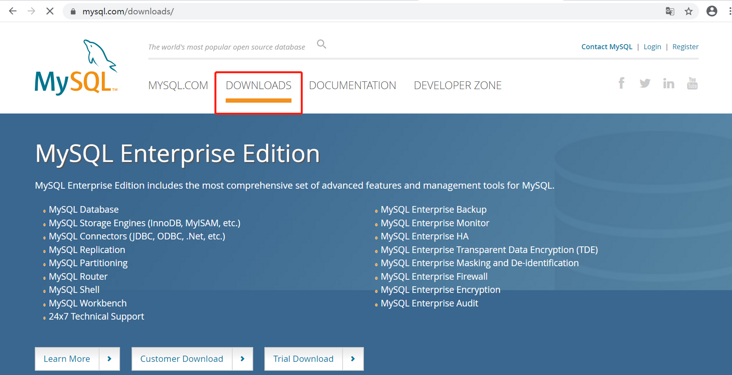Image resolution: width=732 pixels, height=375 pixels.
Task: Select the DOWNLOADS navigation tab
Action: 258,85
